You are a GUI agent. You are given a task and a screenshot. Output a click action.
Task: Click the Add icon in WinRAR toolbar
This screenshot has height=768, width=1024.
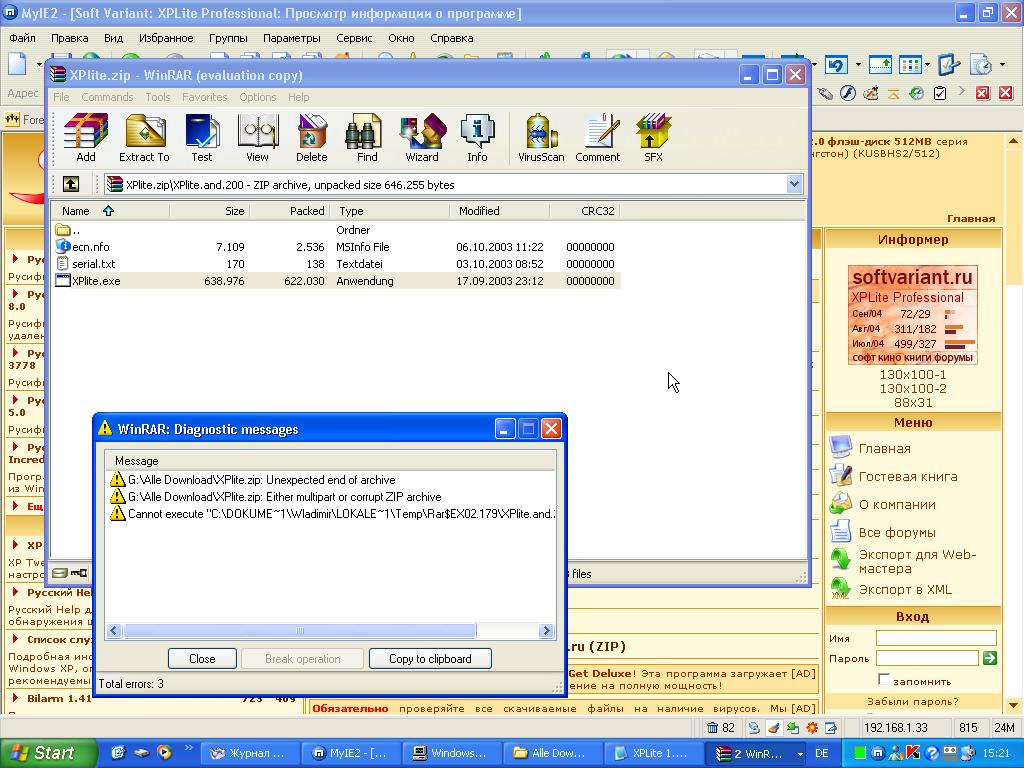point(86,138)
